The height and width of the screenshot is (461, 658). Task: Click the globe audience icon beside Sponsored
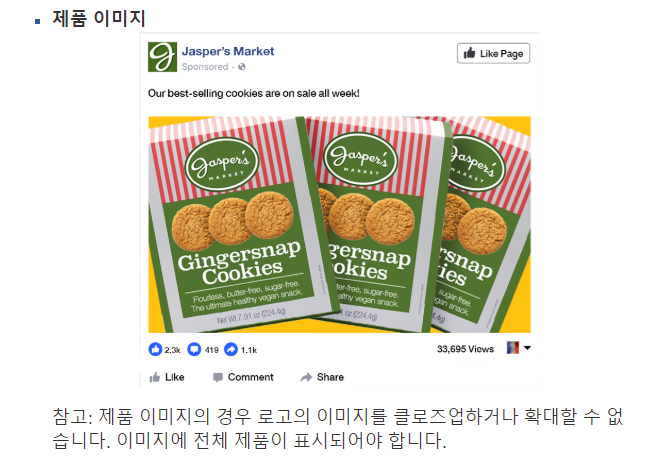[242, 67]
